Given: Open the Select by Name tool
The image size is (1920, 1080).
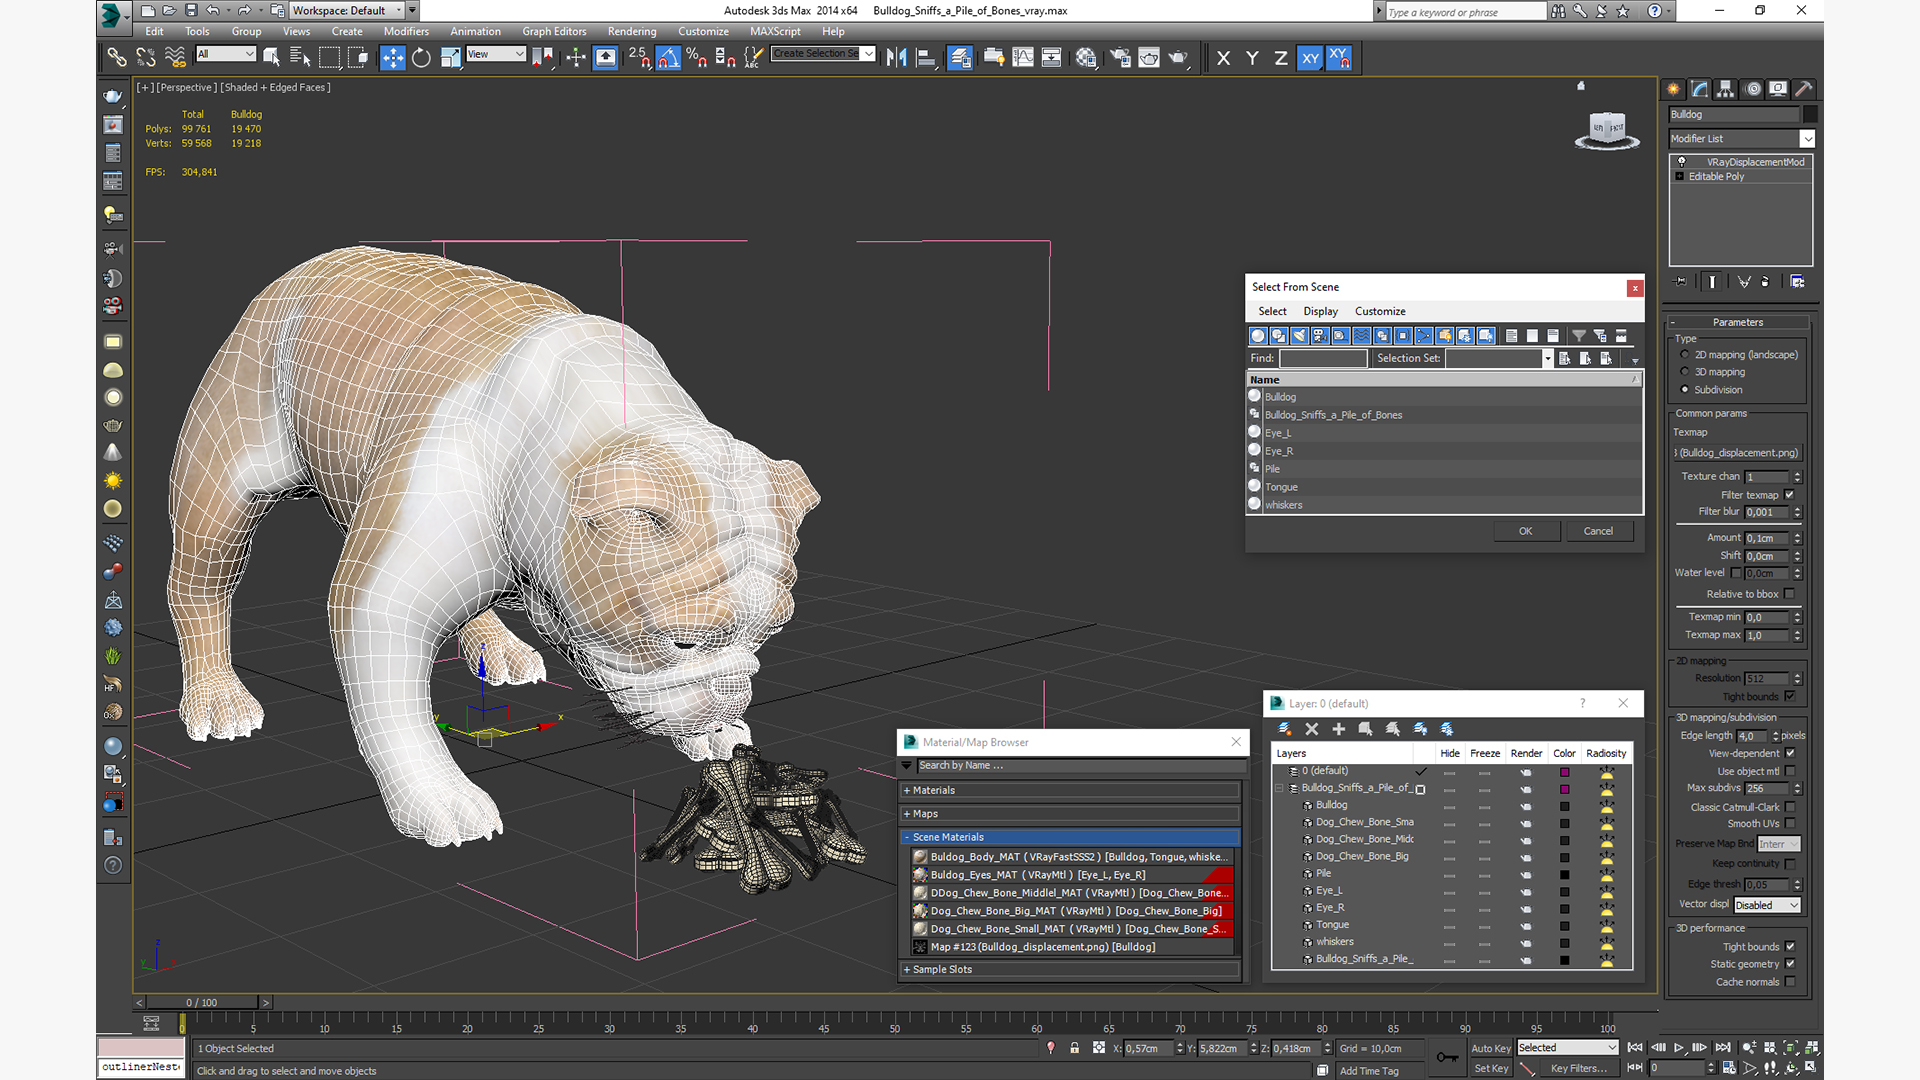Looking at the screenshot, I should [x=299, y=57].
